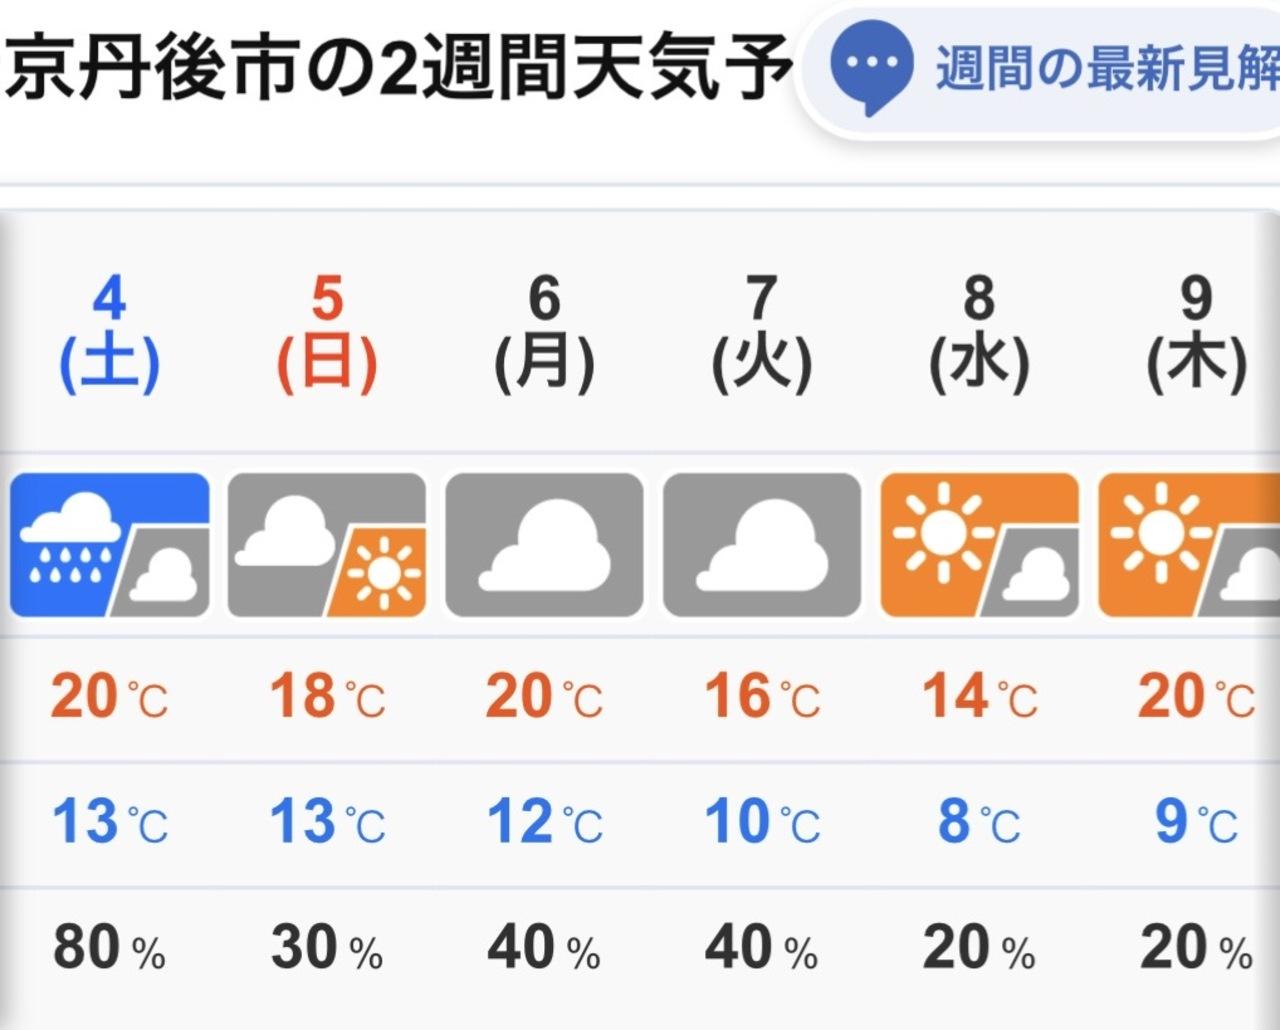Click the blue speech bubble icon
Screen dimensions: 1280x1030
tap(871, 67)
